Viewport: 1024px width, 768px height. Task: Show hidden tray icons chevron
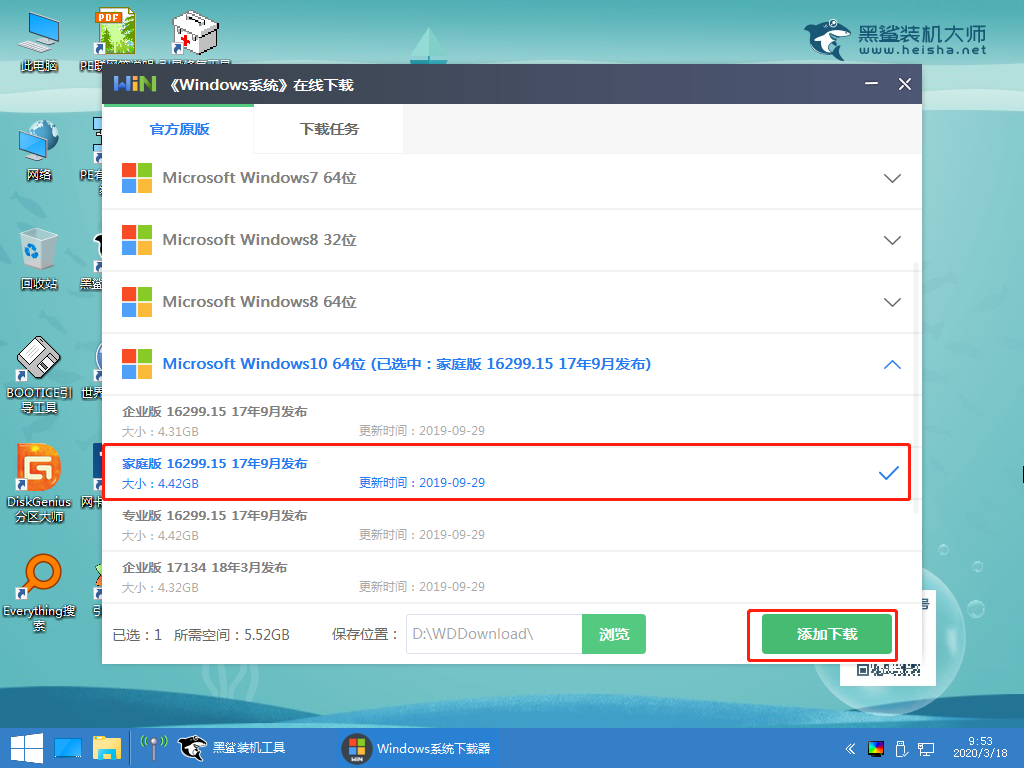click(850, 748)
